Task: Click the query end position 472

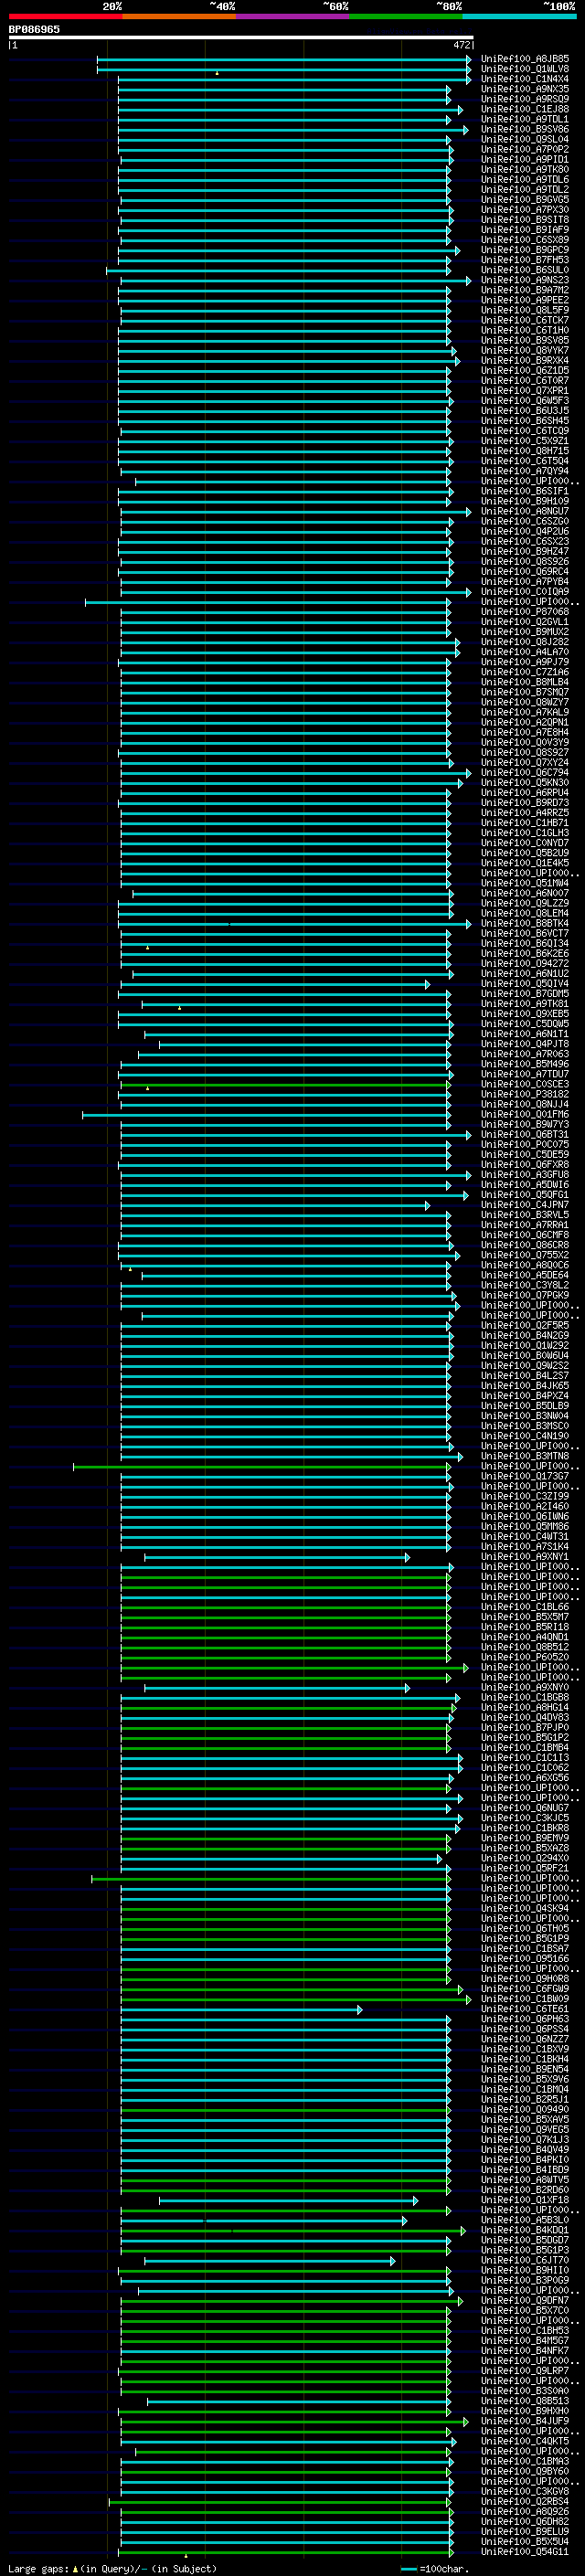Action: point(461,45)
